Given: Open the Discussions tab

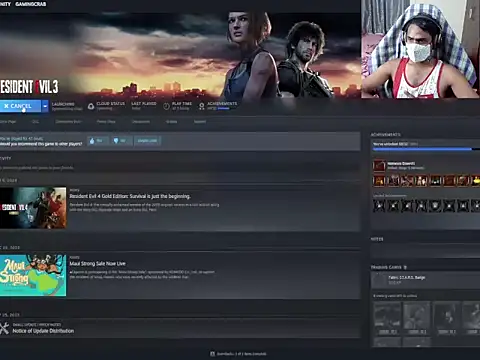Looking at the screenshot, I should 141,122.
